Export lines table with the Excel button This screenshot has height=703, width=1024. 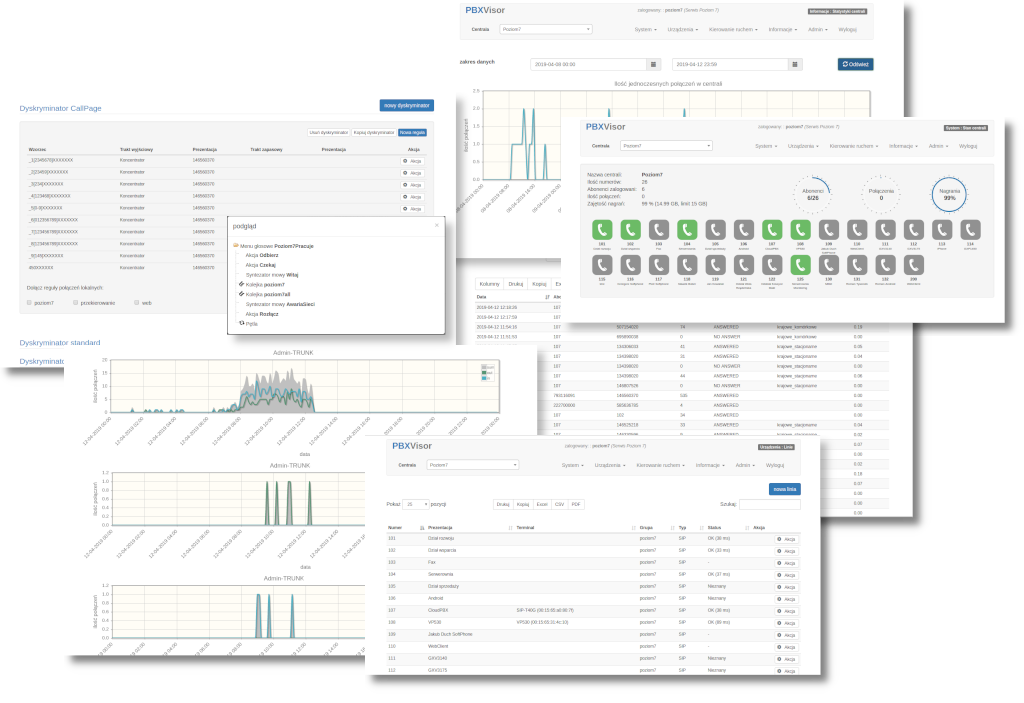tap(542, 504)
